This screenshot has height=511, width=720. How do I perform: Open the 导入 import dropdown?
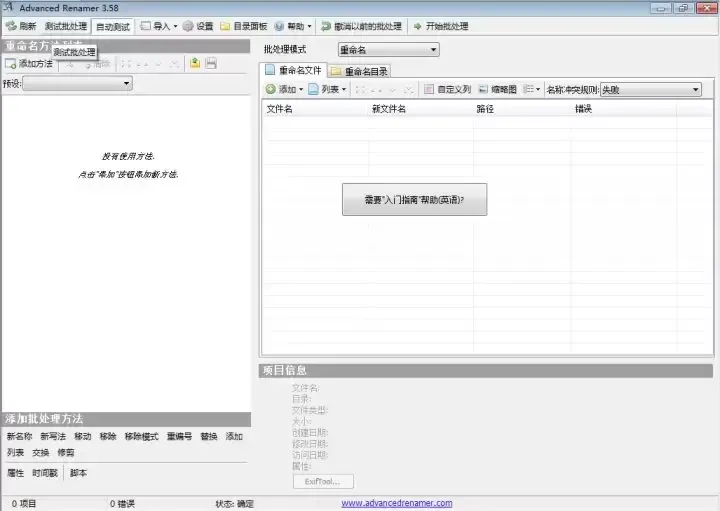[159, 26]
